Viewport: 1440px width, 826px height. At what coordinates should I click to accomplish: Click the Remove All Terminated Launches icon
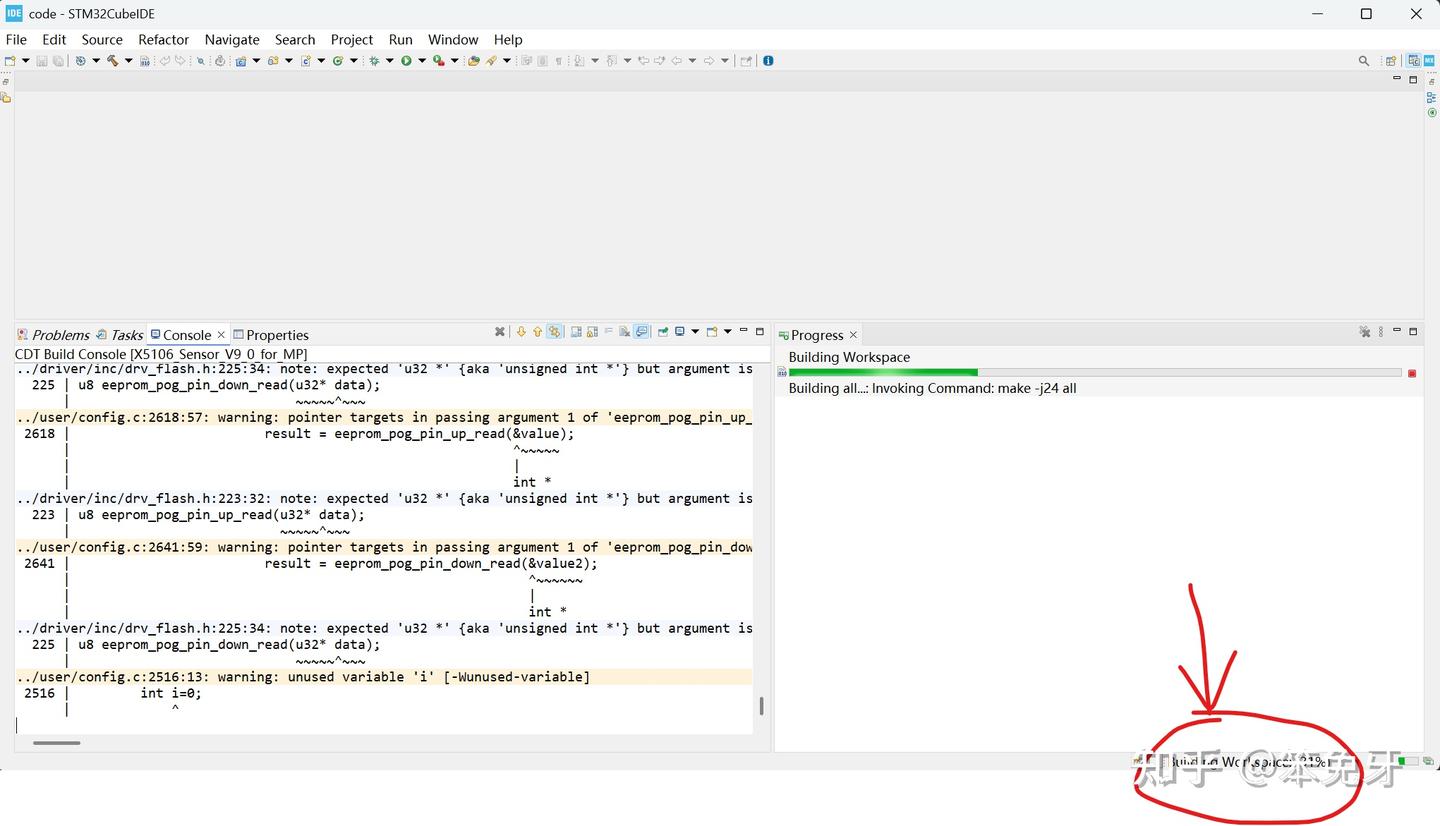click(x=500, y=331)
